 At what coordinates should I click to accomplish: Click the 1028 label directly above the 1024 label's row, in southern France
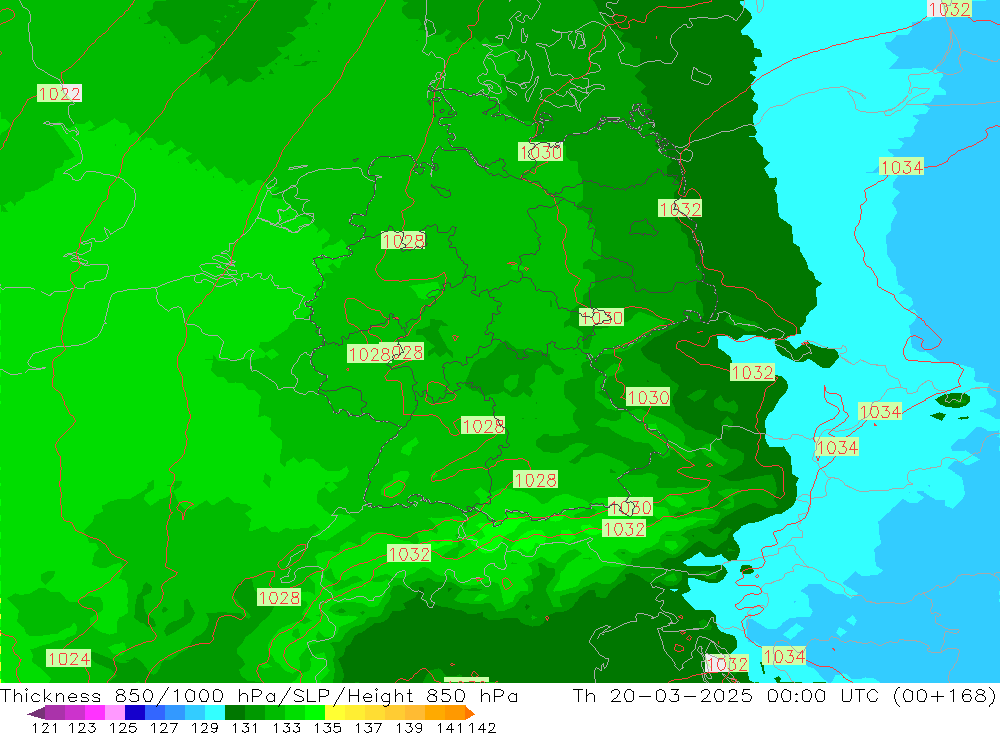[x=279, y=598]
